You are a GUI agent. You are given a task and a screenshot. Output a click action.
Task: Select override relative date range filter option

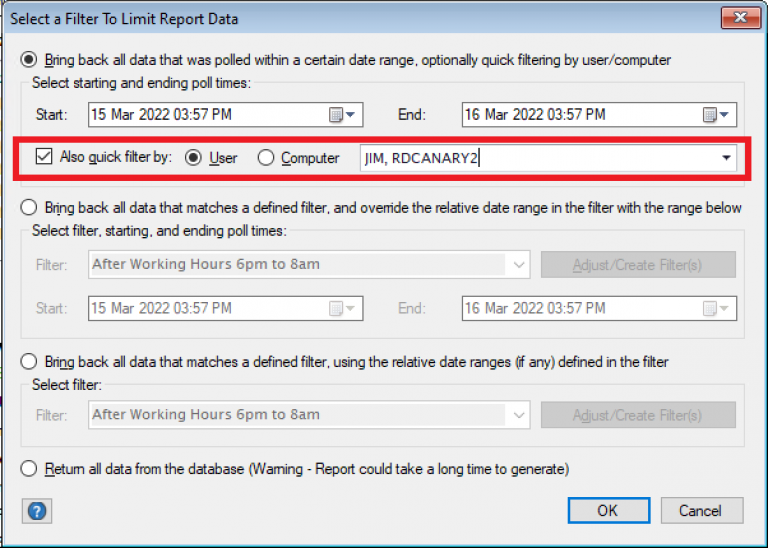pyautogui.click(x=28, y=207)
